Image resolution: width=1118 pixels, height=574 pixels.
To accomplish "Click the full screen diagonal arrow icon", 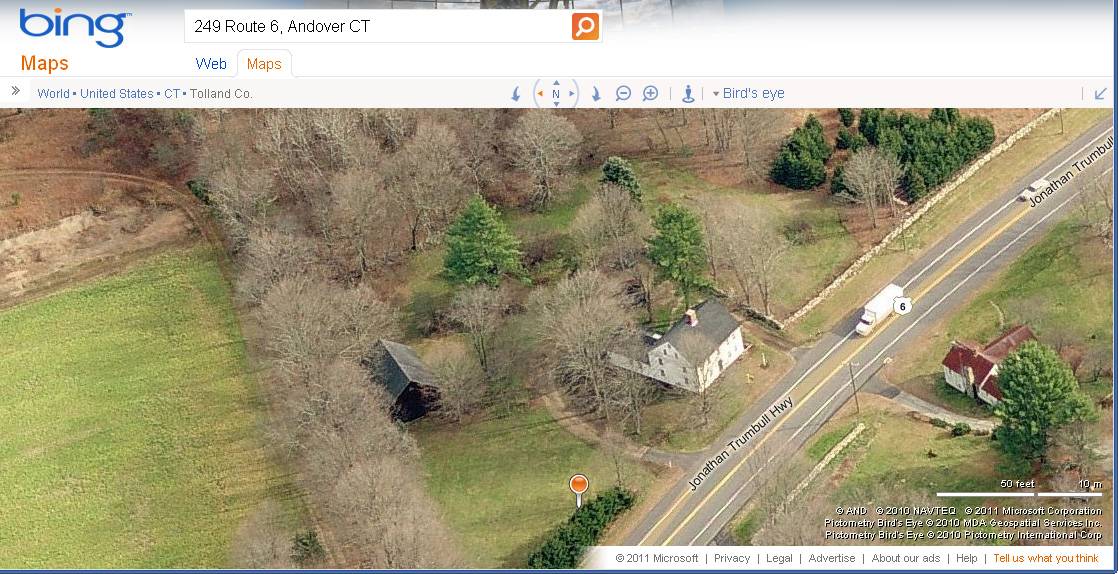I will coord(1101,93).
